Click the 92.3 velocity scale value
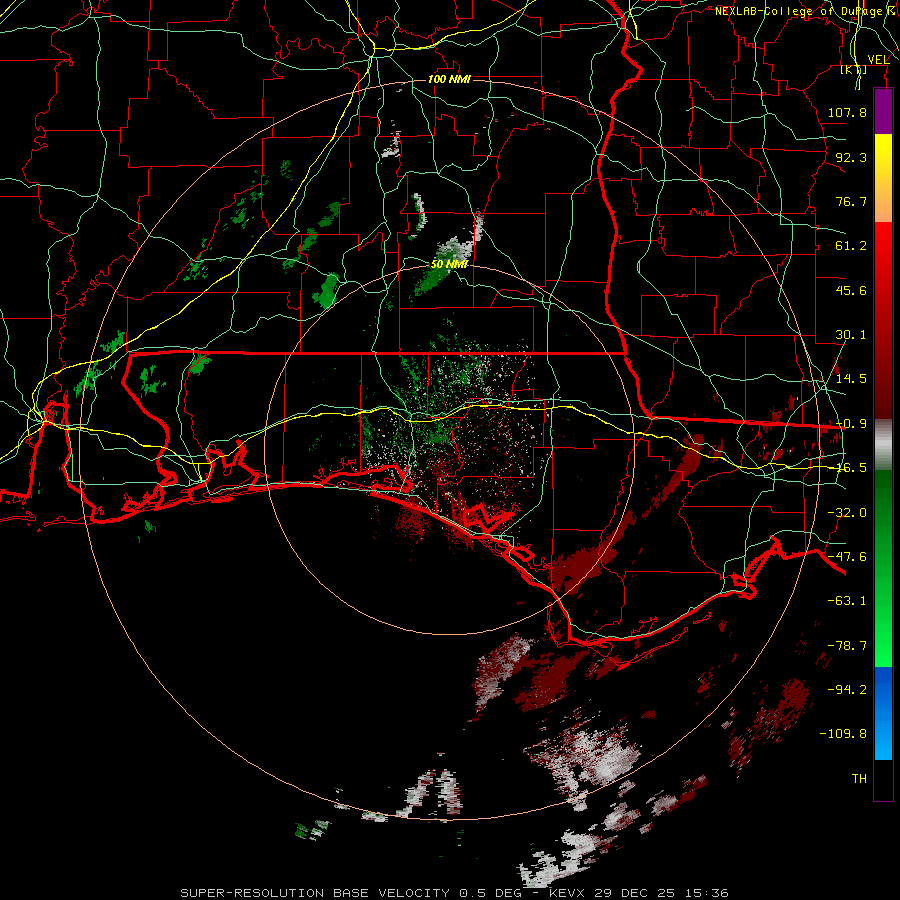The image size is (900, 900). click(851, 157)
